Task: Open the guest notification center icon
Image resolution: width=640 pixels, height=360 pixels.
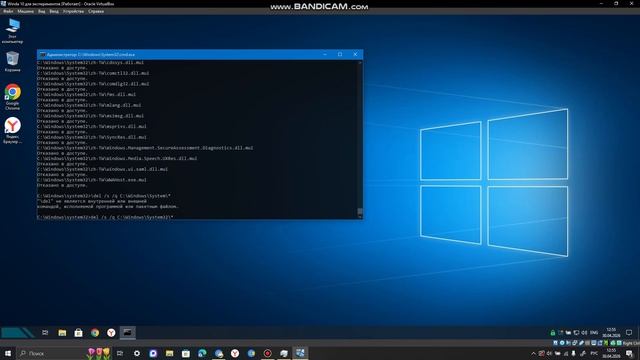Action: 629,333
